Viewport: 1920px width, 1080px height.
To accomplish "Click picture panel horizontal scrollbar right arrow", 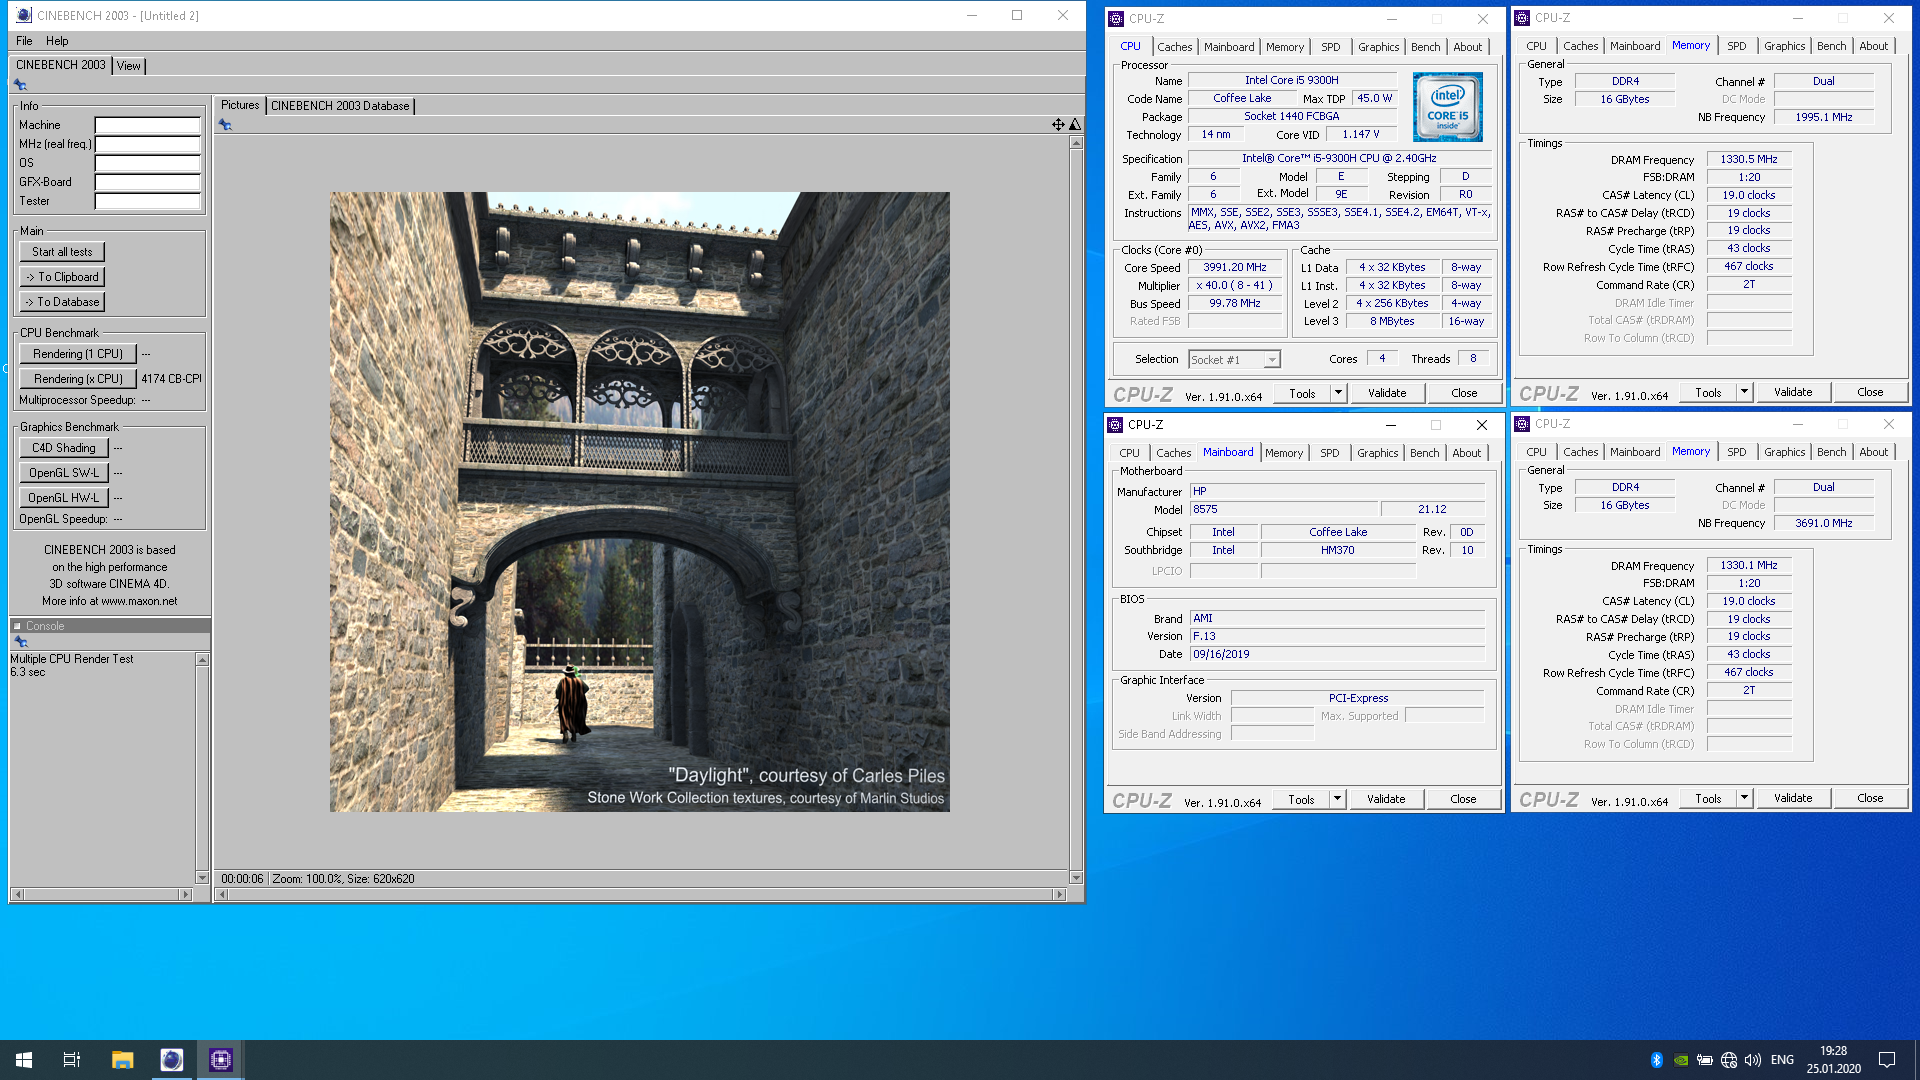I will 1060,895.
